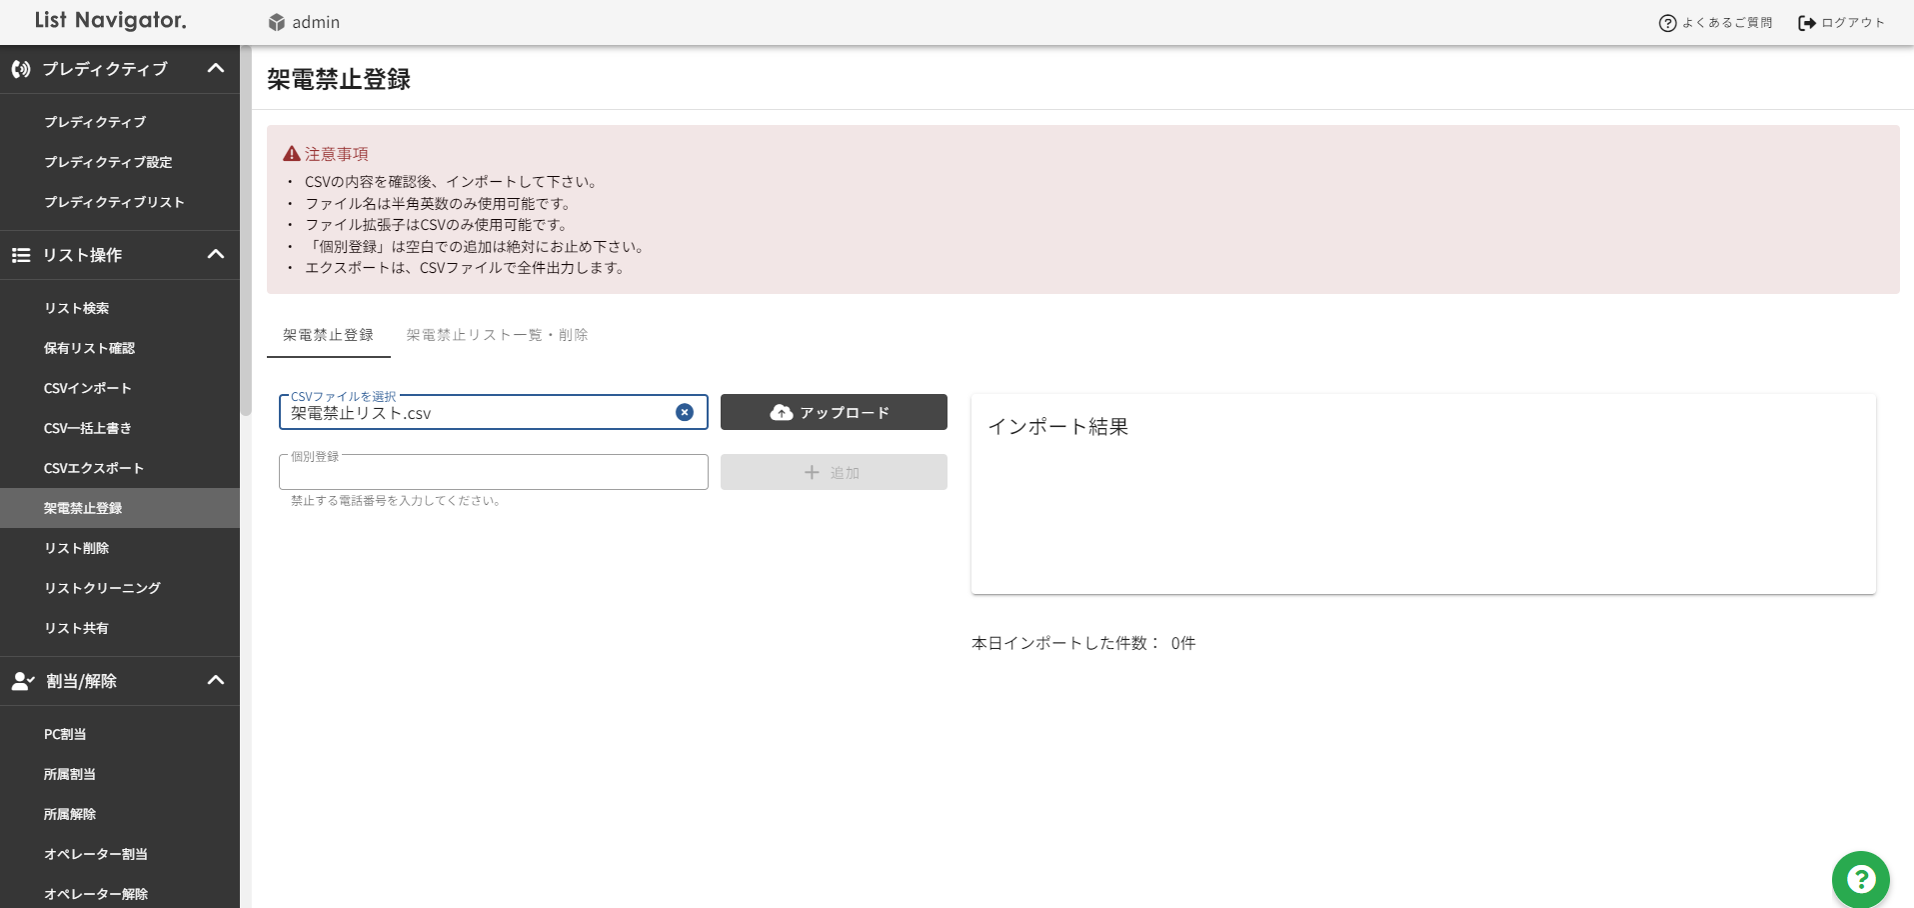Open リストクリーニング in sidebar
1914x908 pixels.
point(120,588)
